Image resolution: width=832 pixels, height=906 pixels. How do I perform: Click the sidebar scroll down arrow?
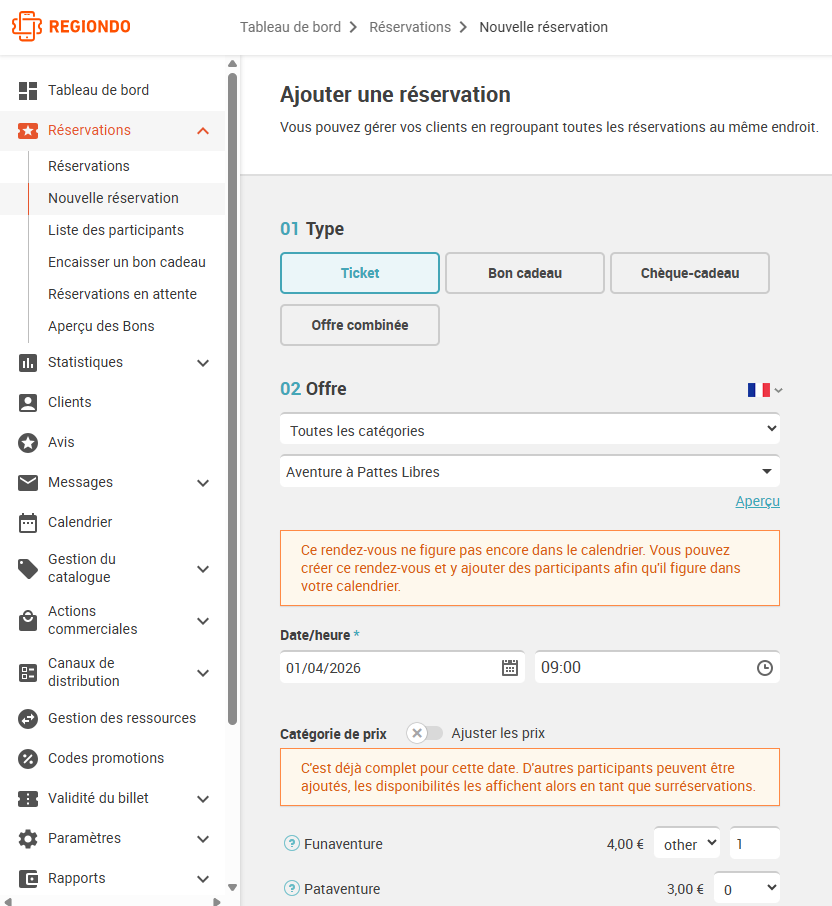[232, 888]
